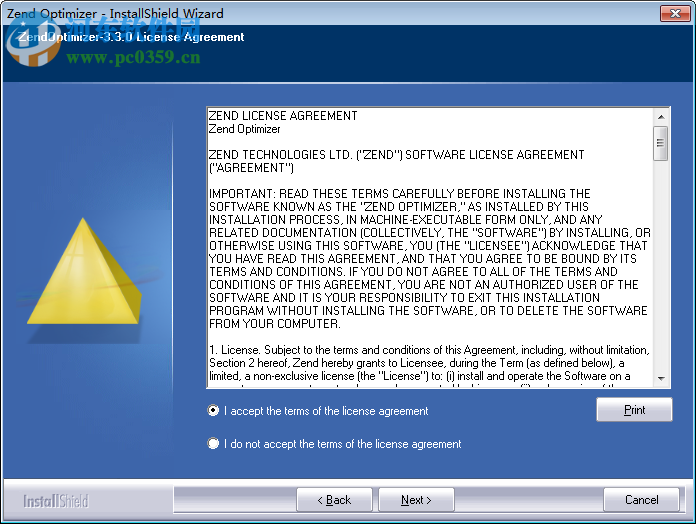
Task: Click the empty scrollbar track below thumb
Action: 661,266
